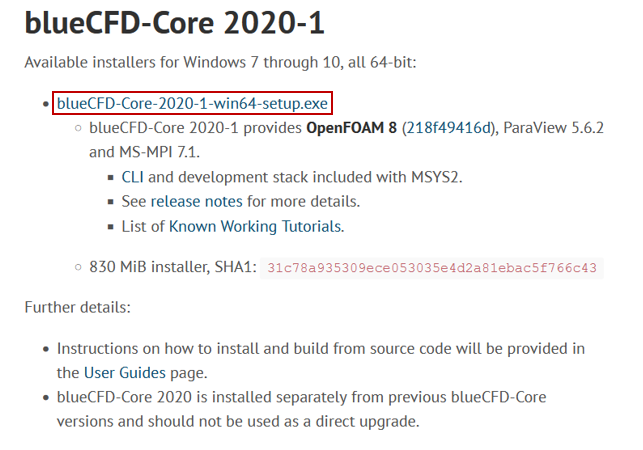Viewport: 643px width, 450px height.
Task: Click the blueCFD-Core 2020-1 page heading
Action: pyautogui.click(x=175, y=23)
